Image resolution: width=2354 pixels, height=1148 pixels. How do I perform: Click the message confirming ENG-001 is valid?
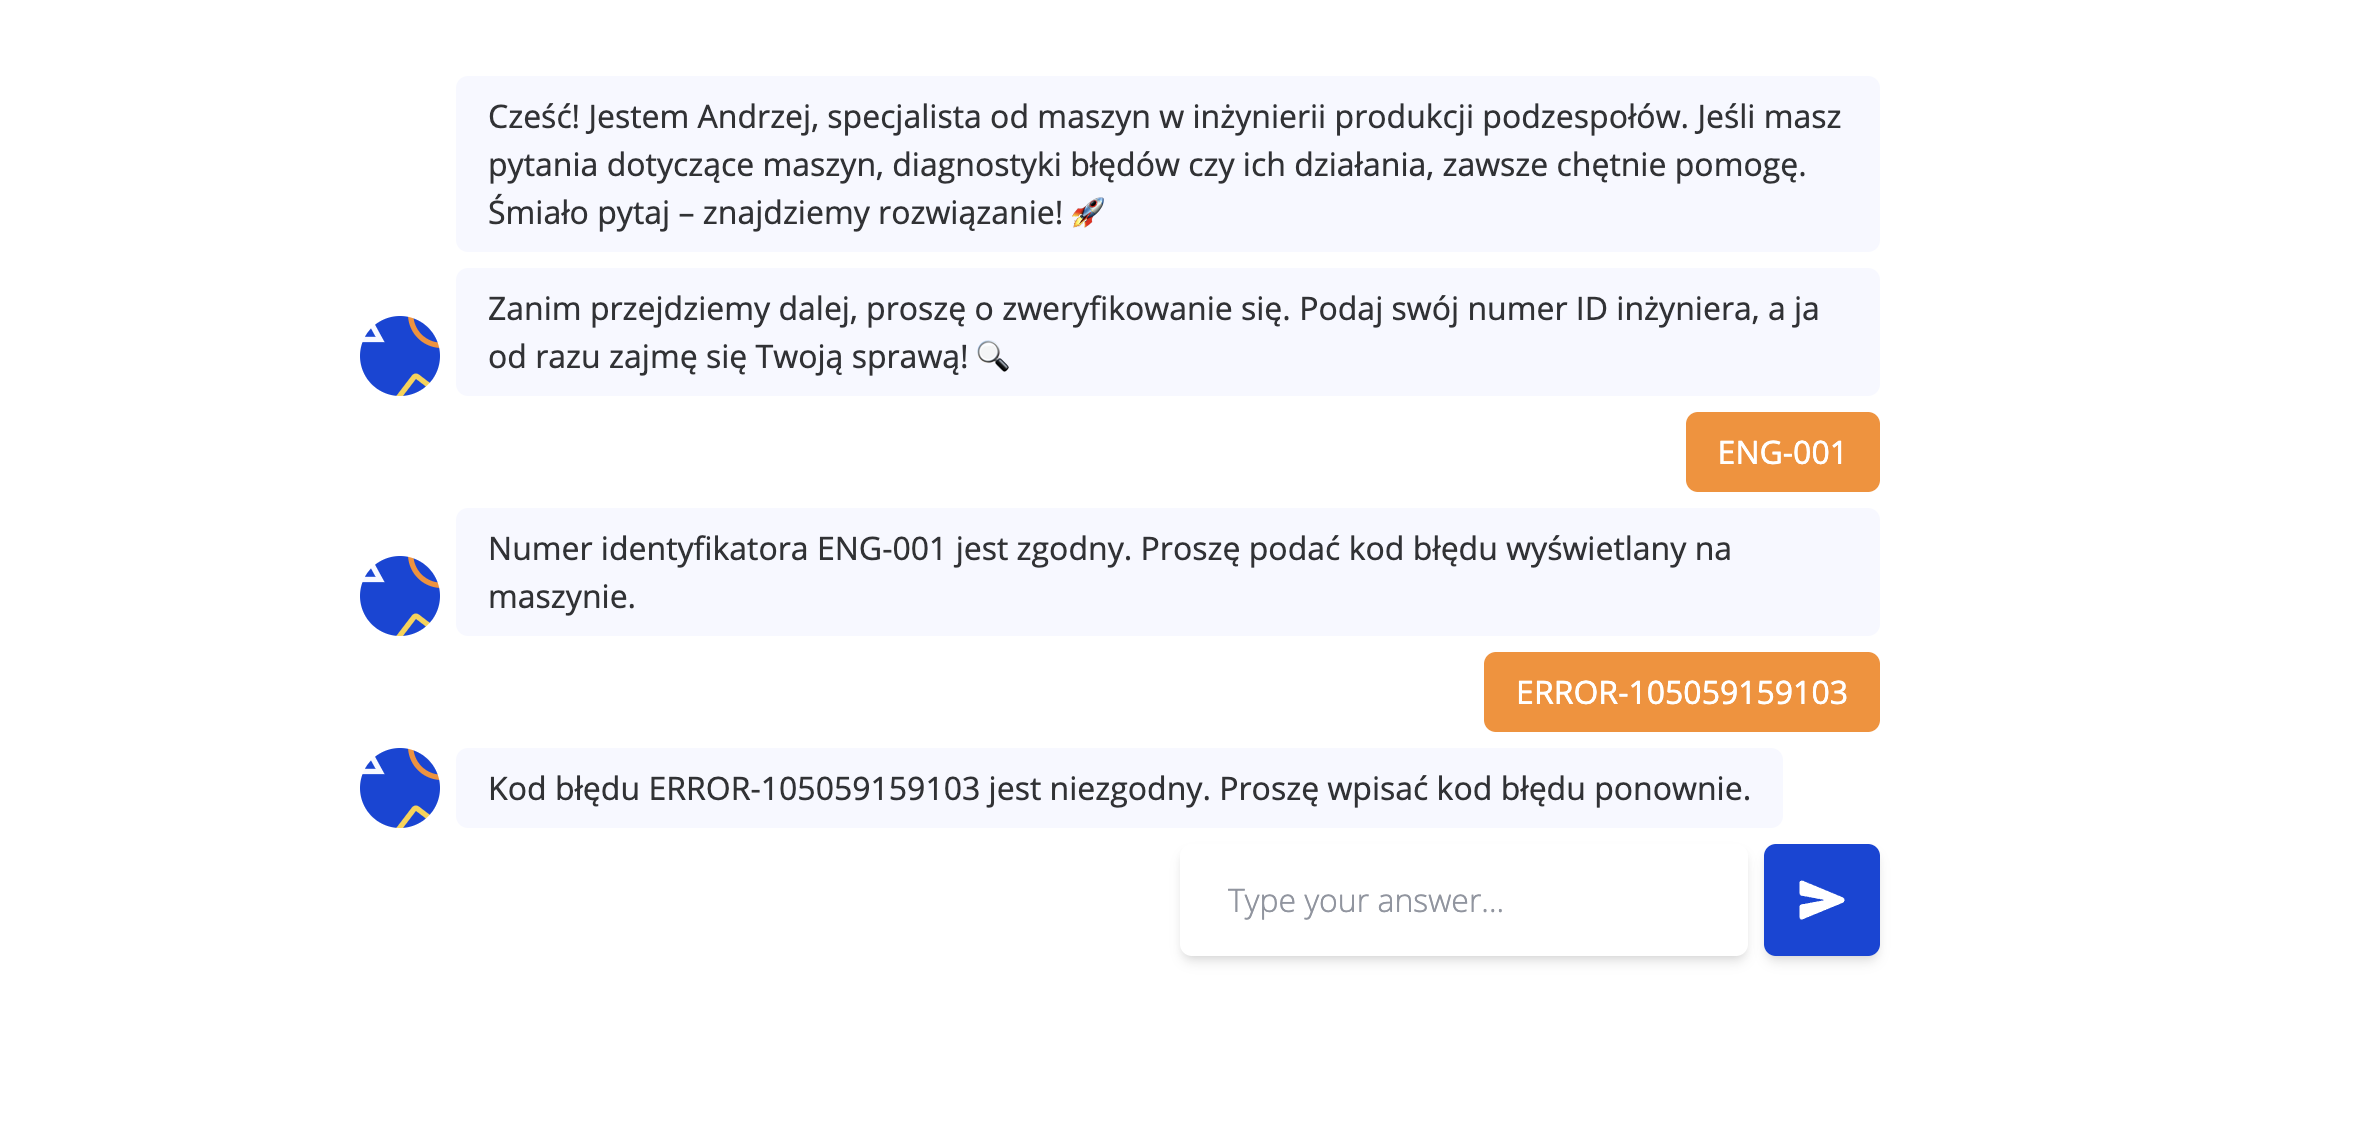click(x=1165, y=572)
